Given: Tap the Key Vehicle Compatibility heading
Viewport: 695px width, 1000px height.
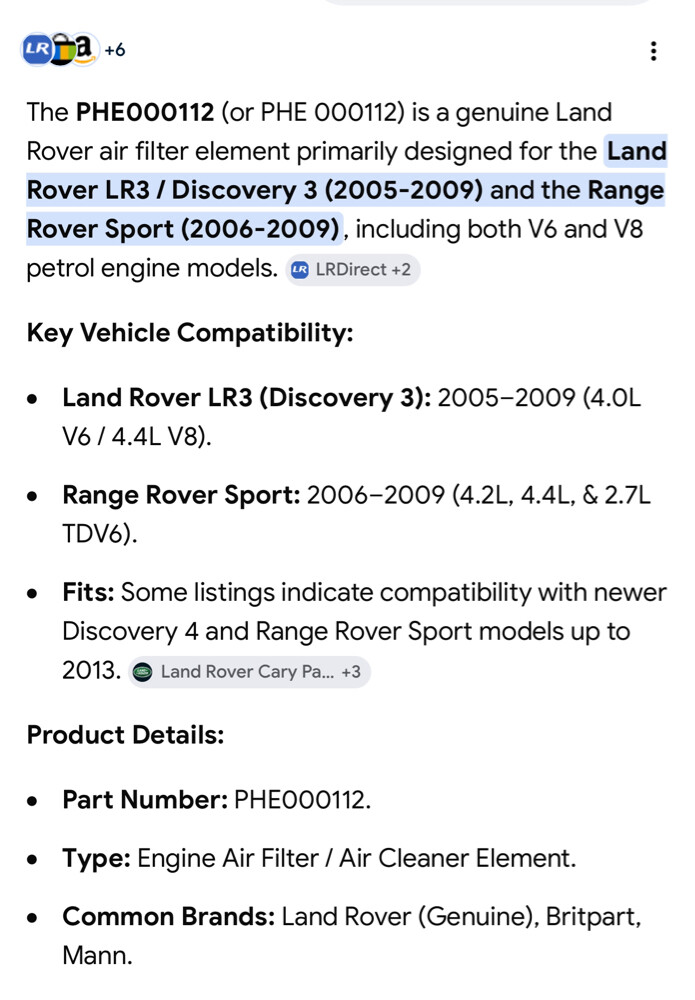Looking at the screenshot, I should (x=190, y=333).
